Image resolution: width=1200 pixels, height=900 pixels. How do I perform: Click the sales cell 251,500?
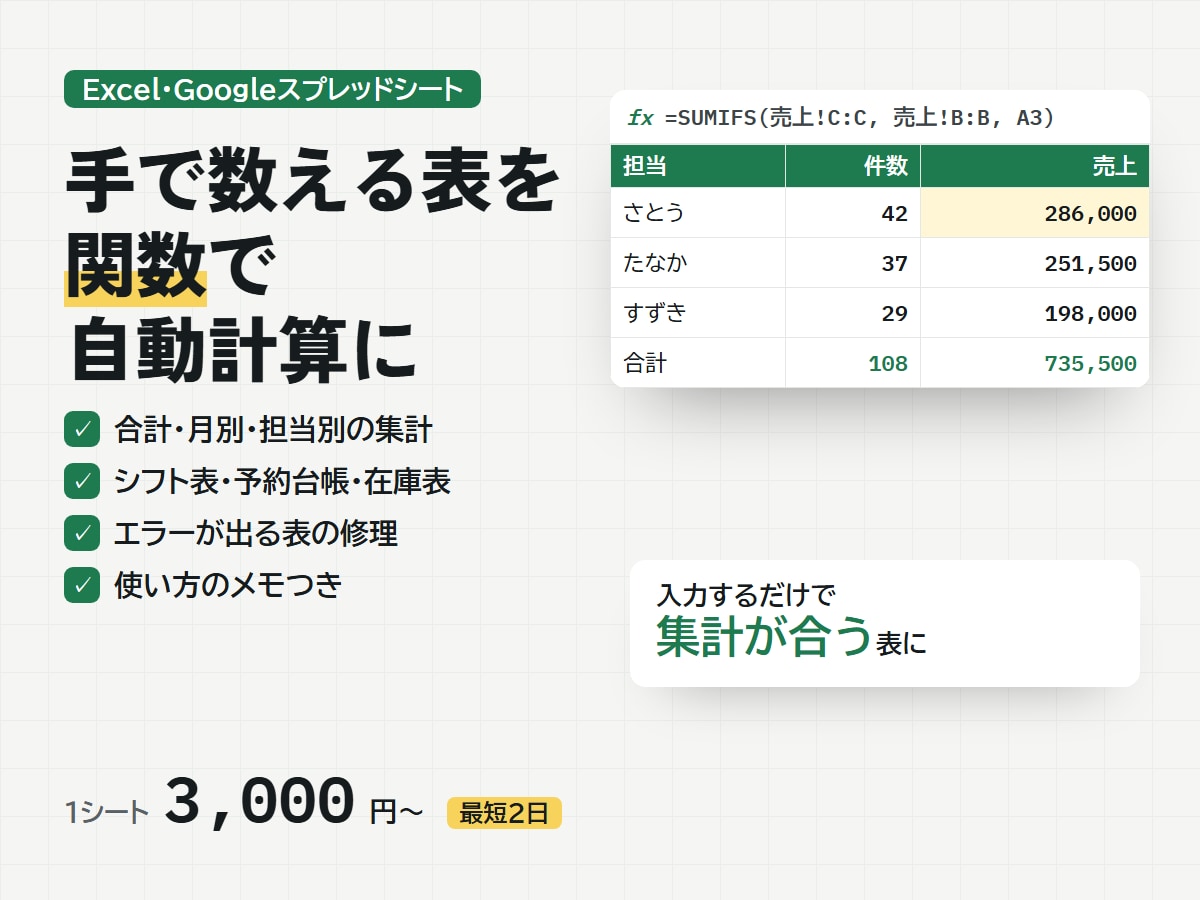[1035, 263]
